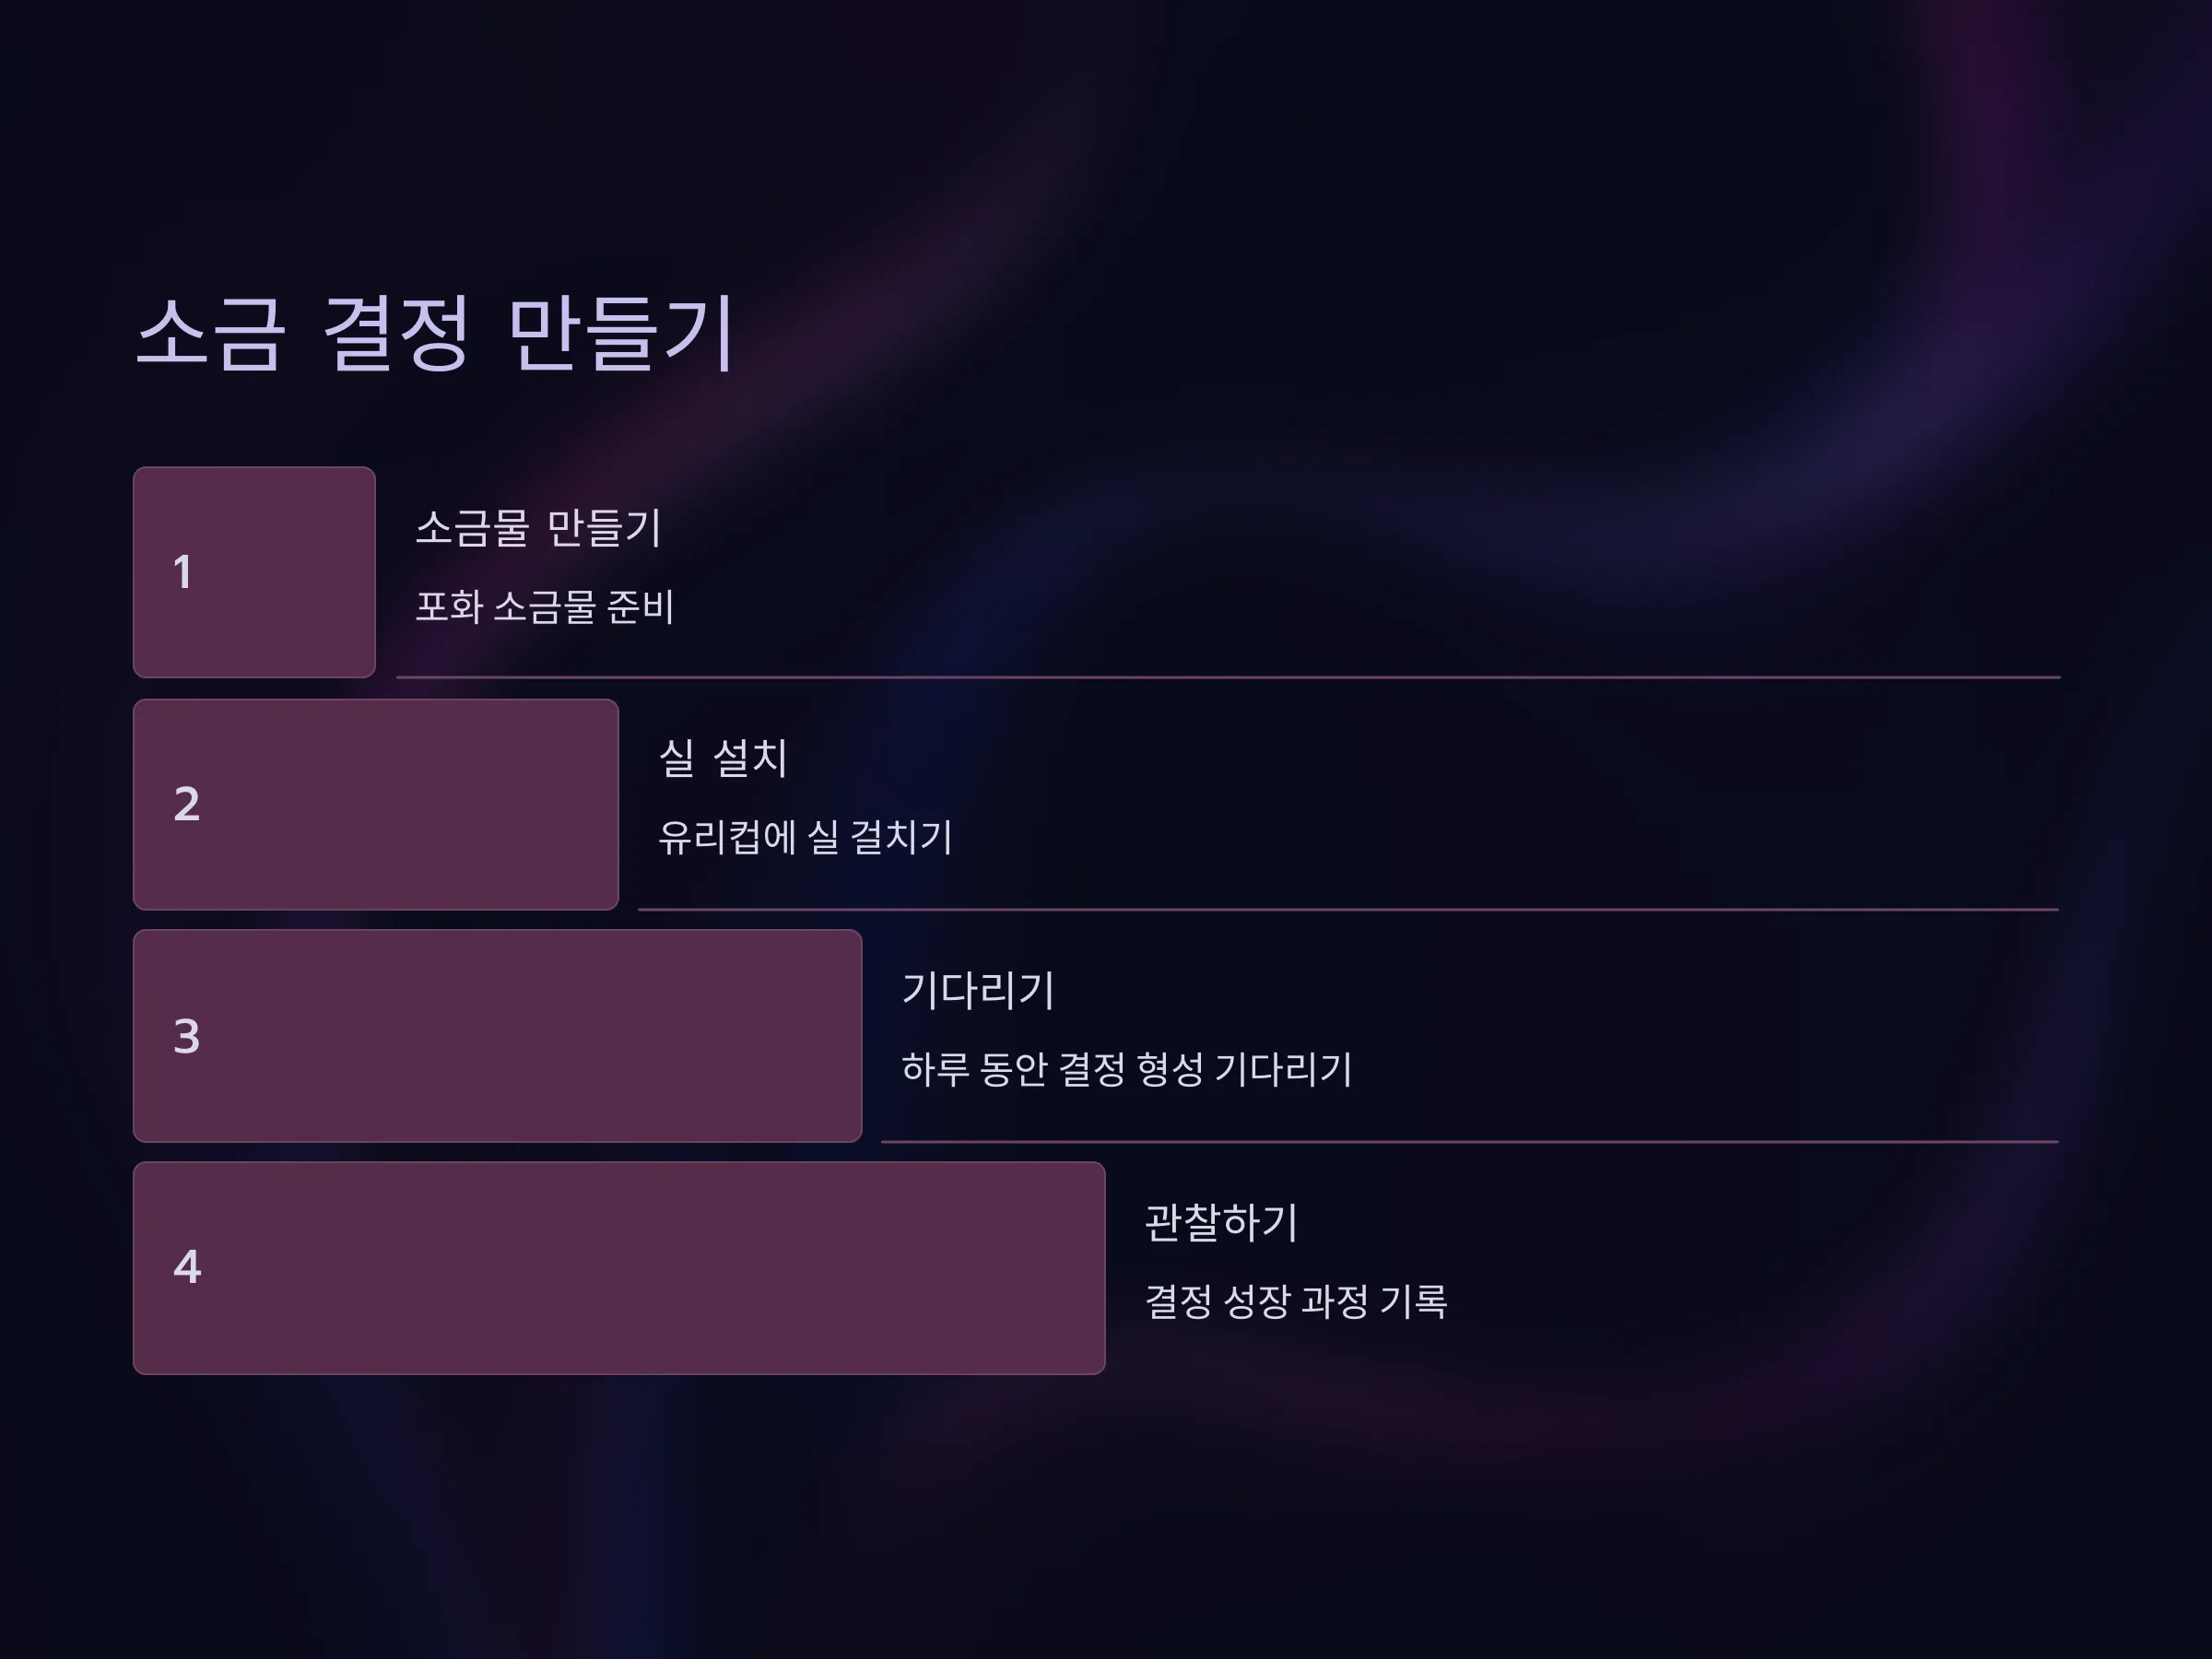
Task: Click the number 4 label
Action: pos(187,1267)
